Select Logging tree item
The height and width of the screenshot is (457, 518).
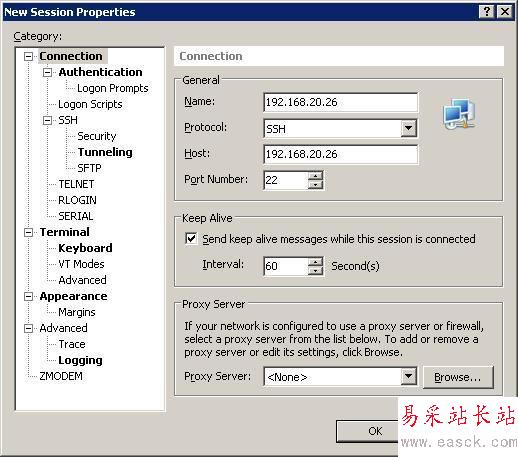point(80,360)
